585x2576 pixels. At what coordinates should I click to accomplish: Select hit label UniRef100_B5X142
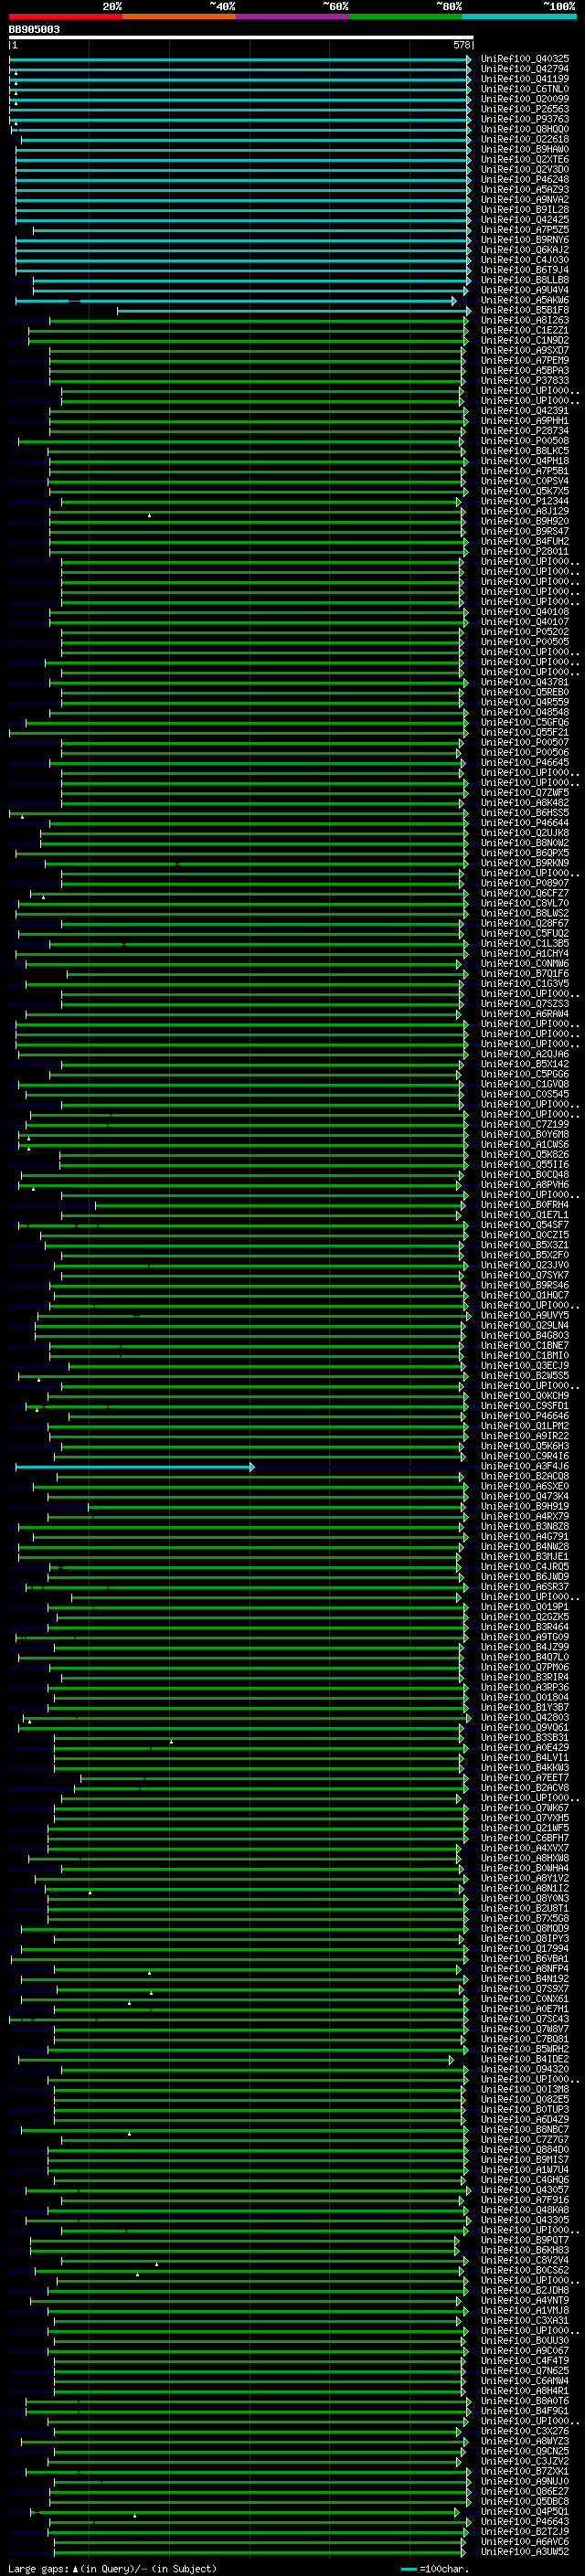pos(525,1064)
